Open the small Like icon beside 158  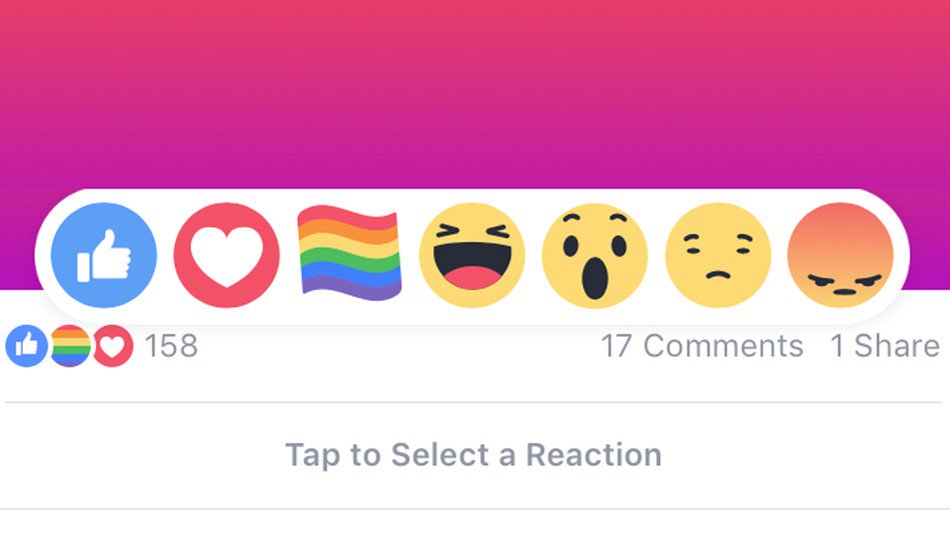click(27, 346)
